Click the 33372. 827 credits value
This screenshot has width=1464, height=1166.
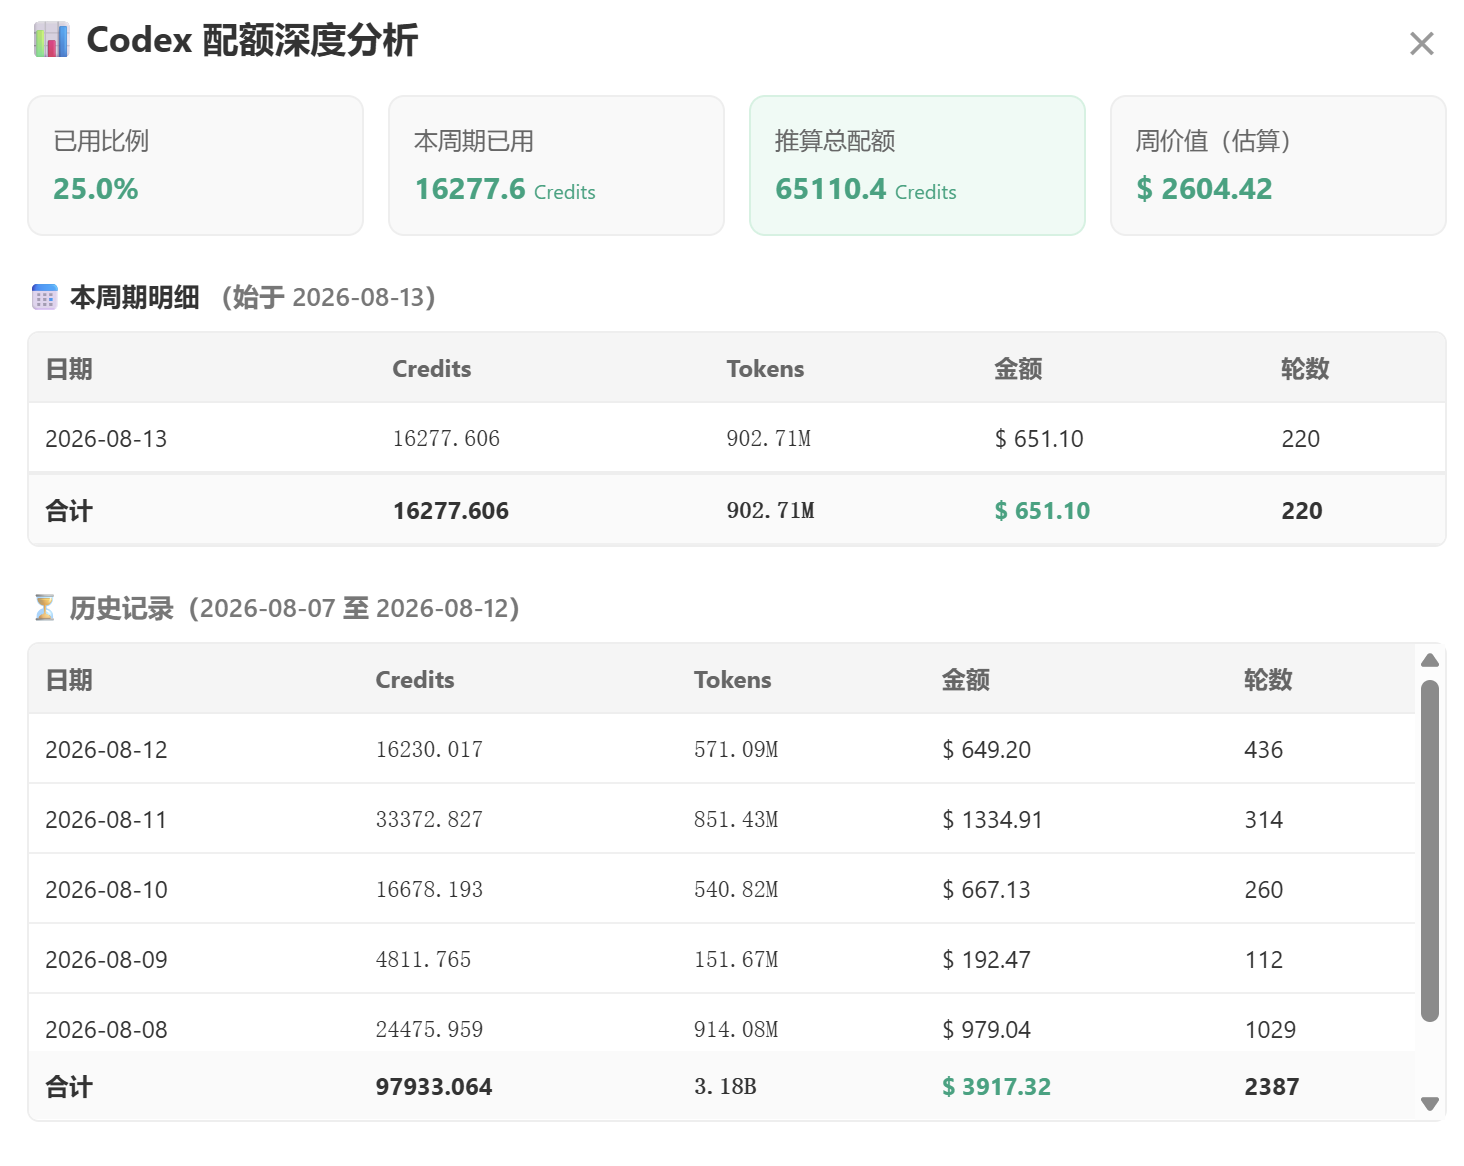pos(429,820)
